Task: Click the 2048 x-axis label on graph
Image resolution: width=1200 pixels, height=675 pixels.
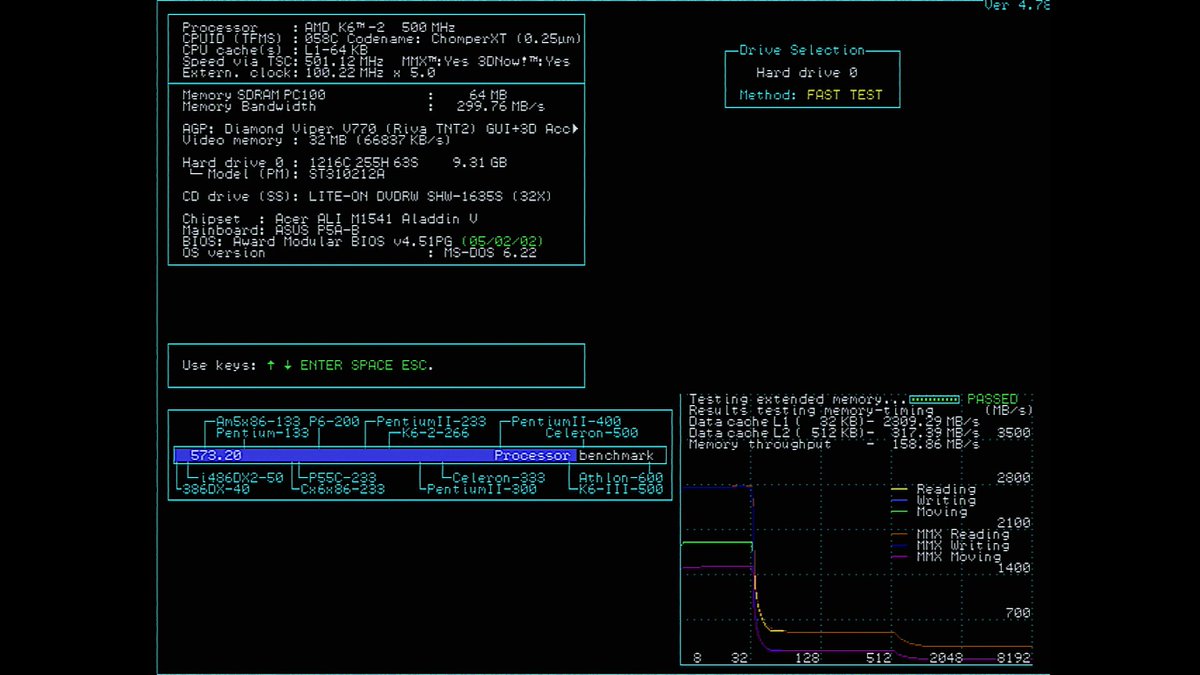Action: click(x=946, y=658)
